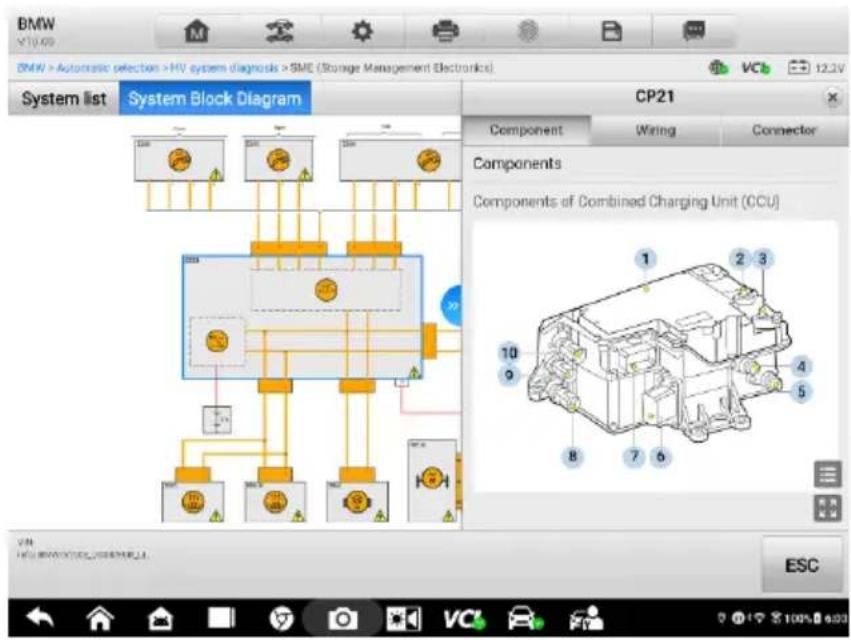This screenshot has height=640, width=851.
Task: Click the printer icon
Action: [446, 31]
